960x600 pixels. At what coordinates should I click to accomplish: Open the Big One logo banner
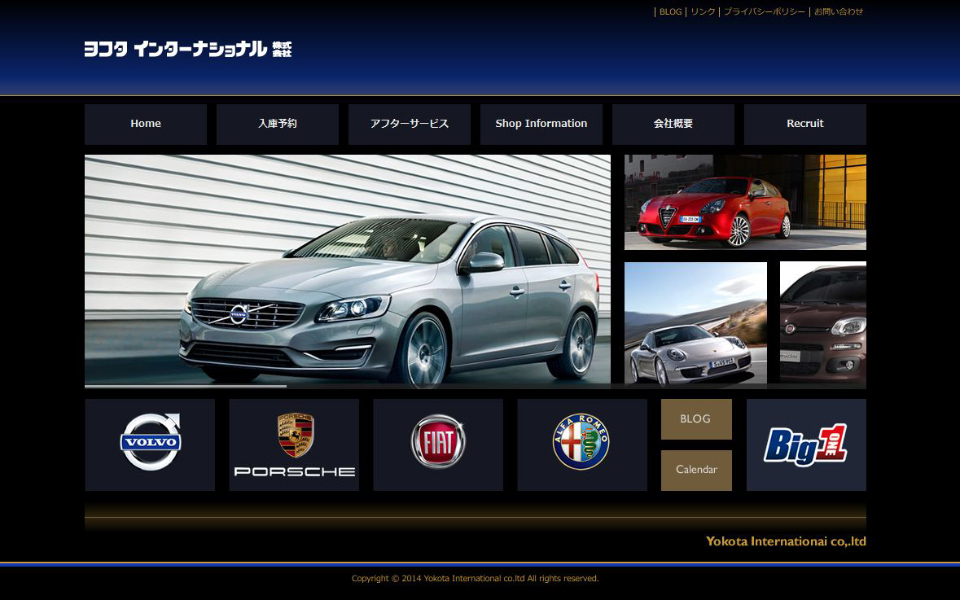point(806,444)
